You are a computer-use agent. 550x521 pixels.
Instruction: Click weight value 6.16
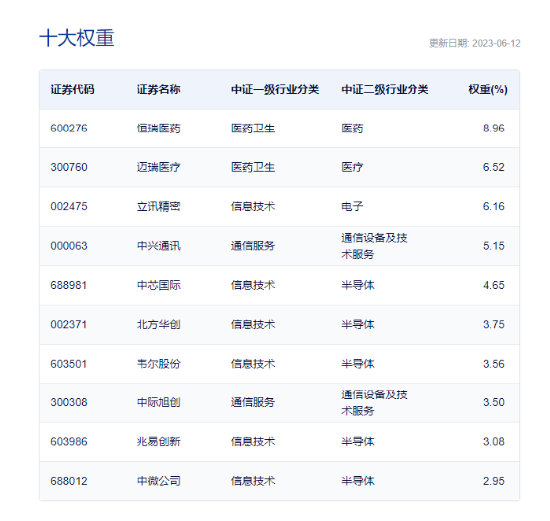click(494, 206)
